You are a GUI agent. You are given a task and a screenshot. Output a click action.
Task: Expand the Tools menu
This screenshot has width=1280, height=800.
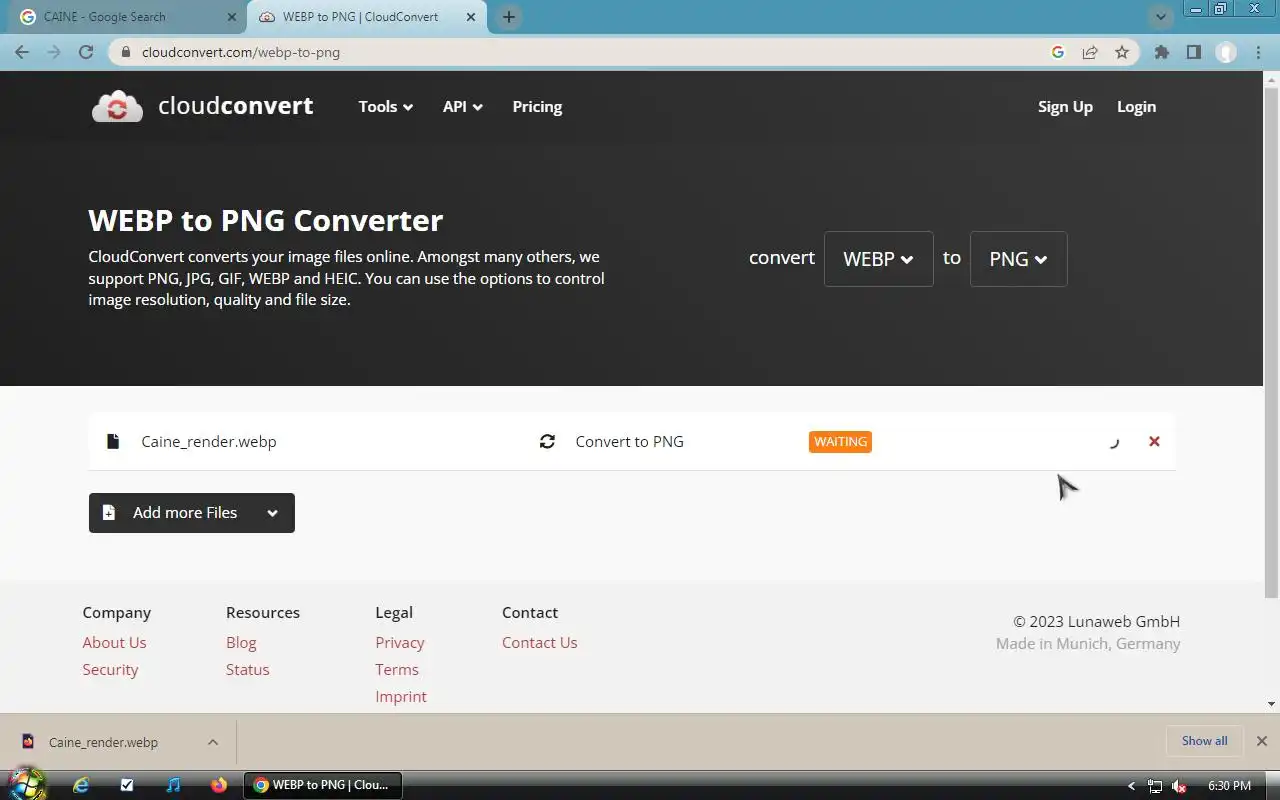pyautogui.click(x=386, y=107)
